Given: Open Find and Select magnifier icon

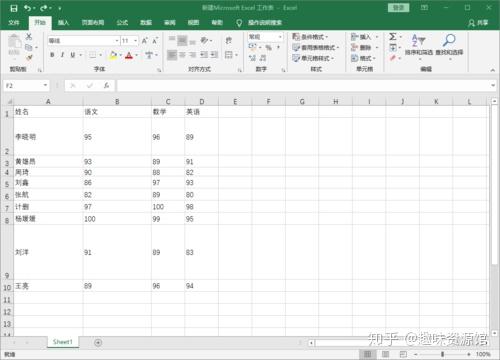Looking at the screenshot, I should [449, 40].
